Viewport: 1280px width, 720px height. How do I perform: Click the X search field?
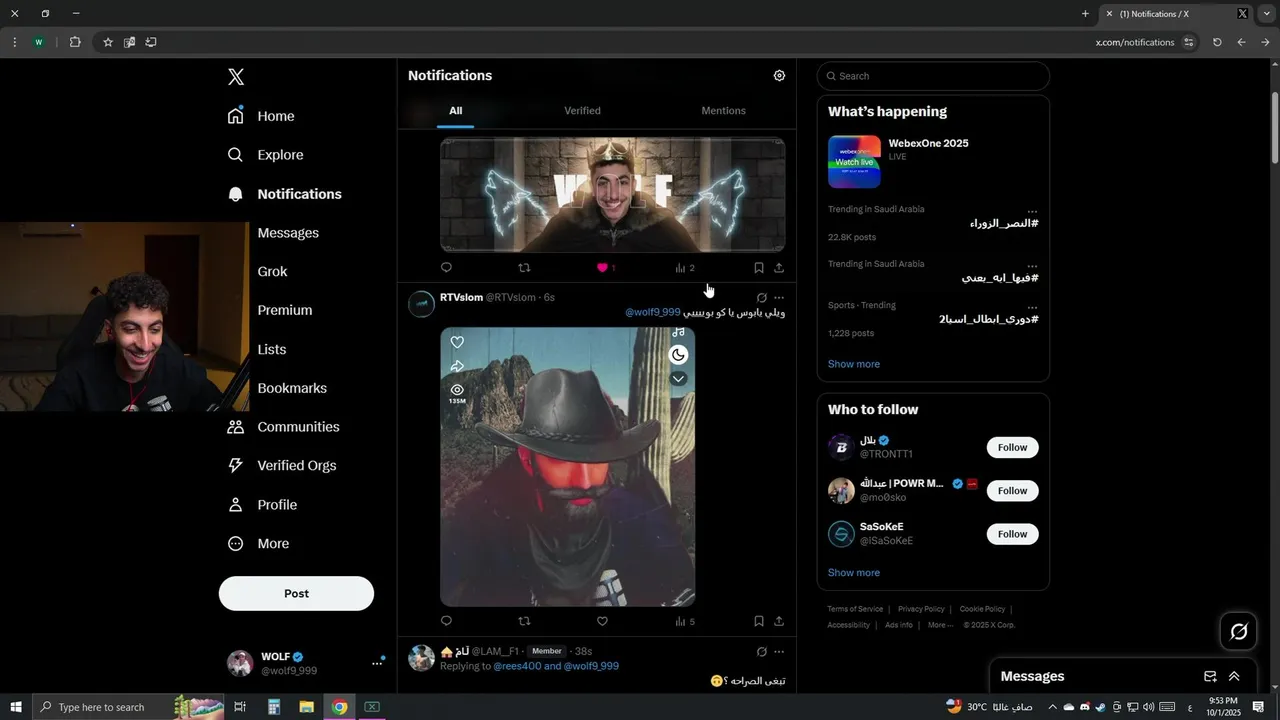[933, 76]
